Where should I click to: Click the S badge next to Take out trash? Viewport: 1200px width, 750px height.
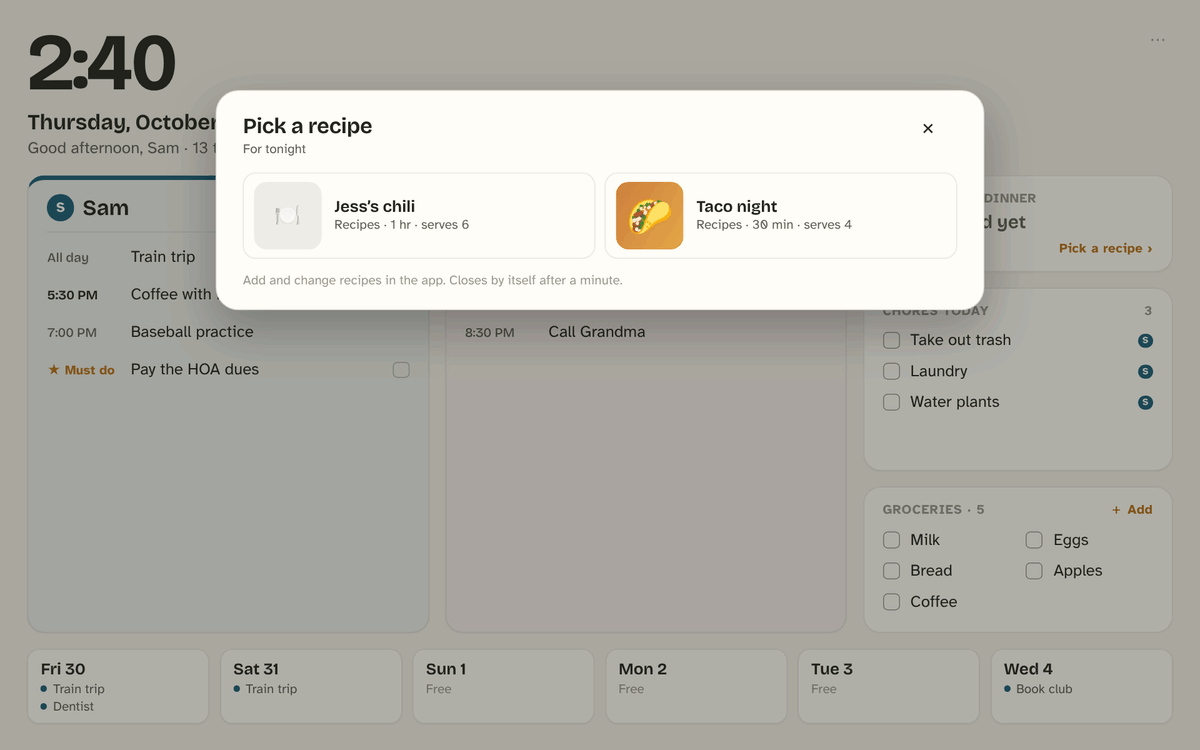(x=1146, y=340)
